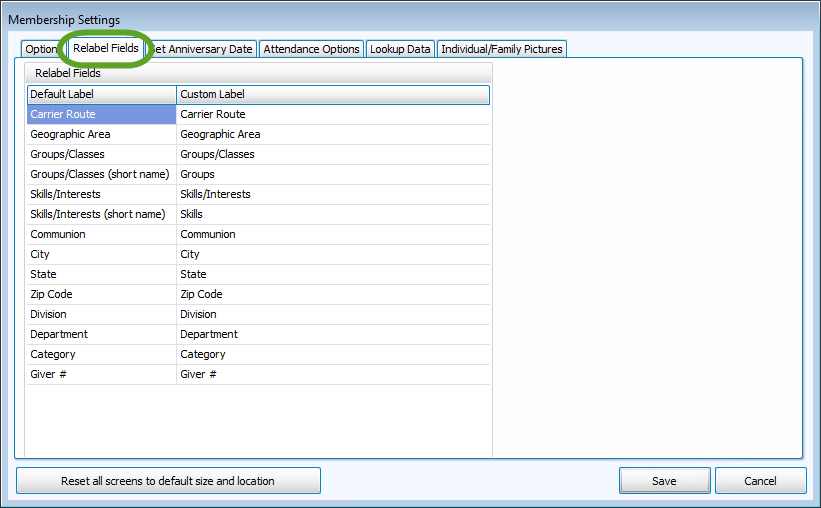Select the Relabel Fields tab
This screenshot has height=508, width=821.
click(105, 48)
